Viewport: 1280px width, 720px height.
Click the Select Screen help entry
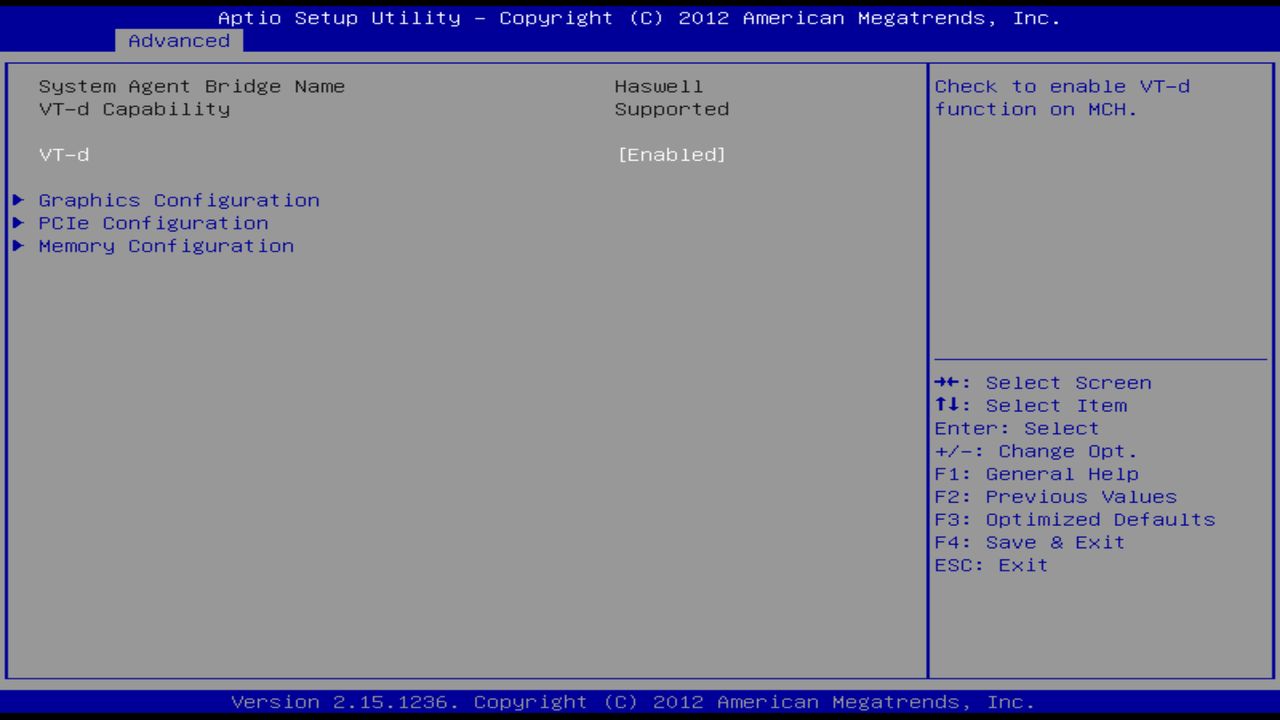(1042, 382)
